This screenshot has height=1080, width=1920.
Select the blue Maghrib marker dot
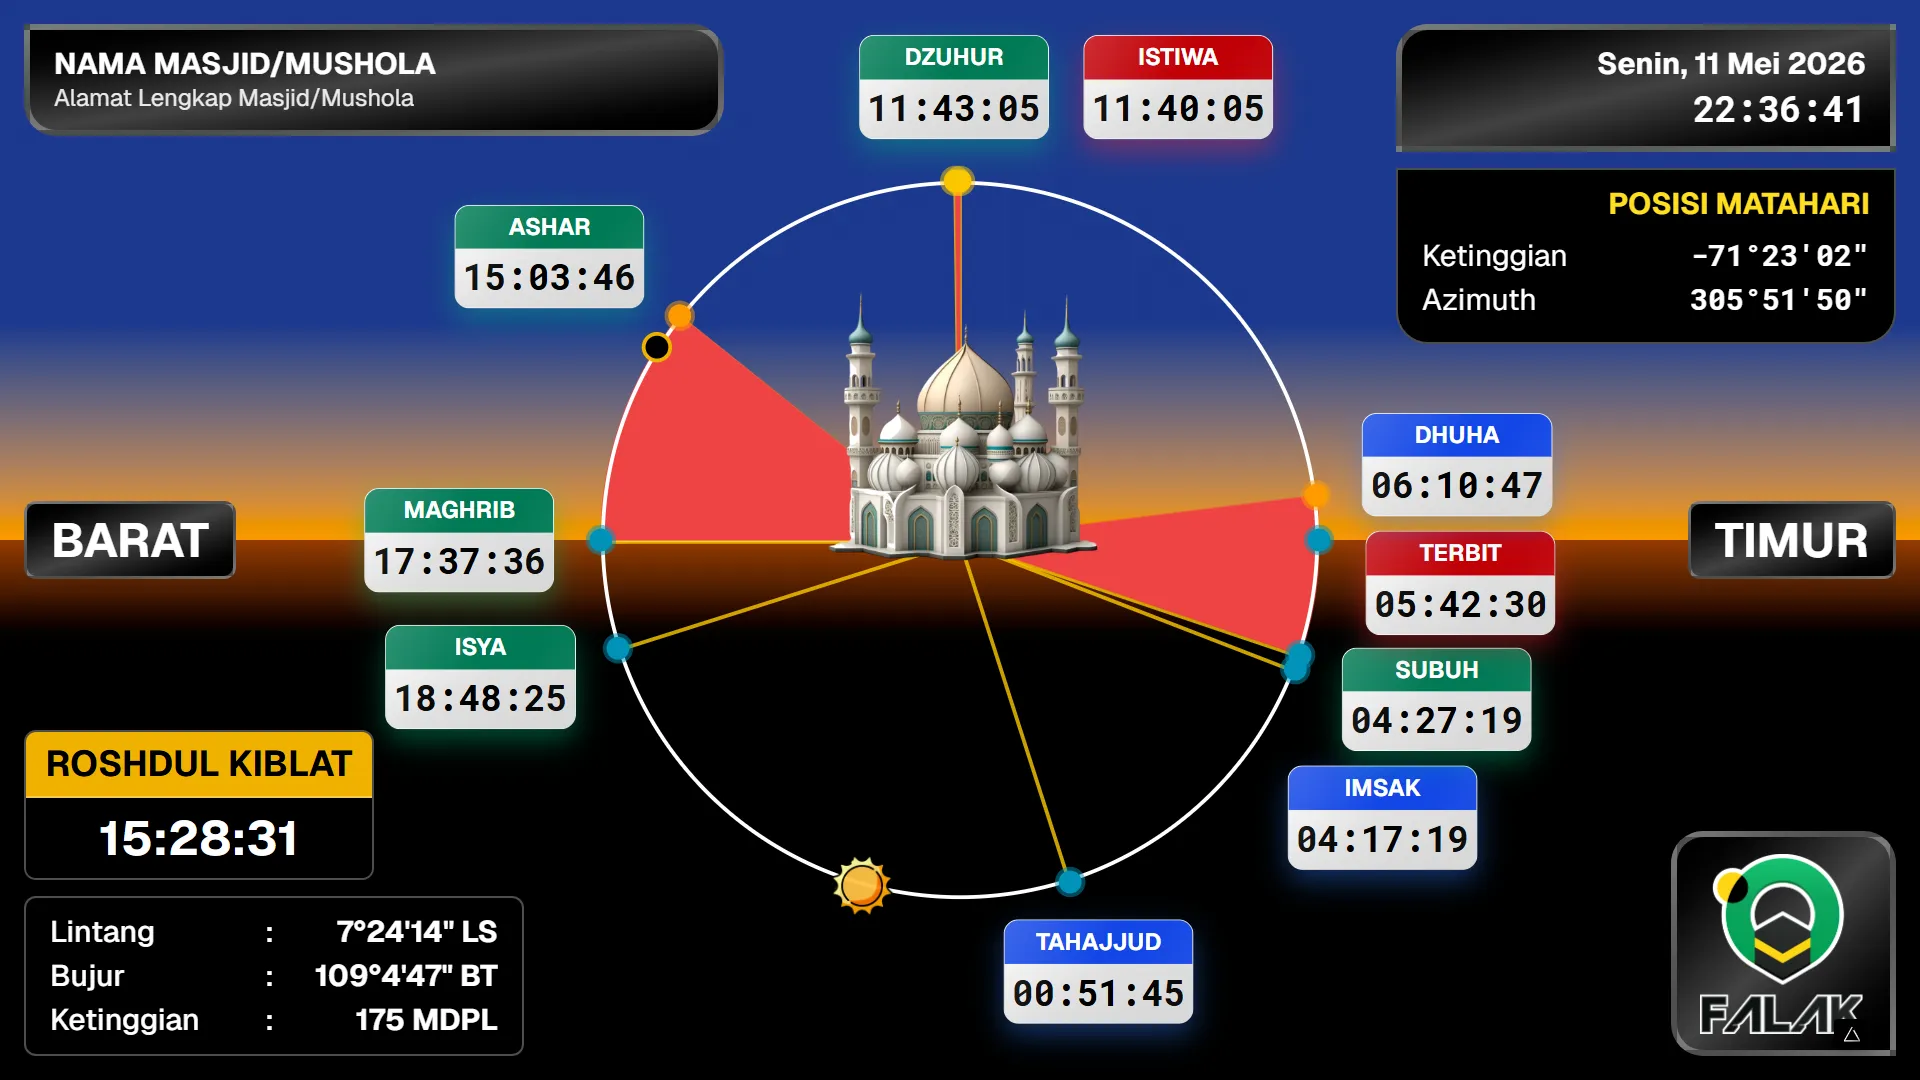click(600, 540)
